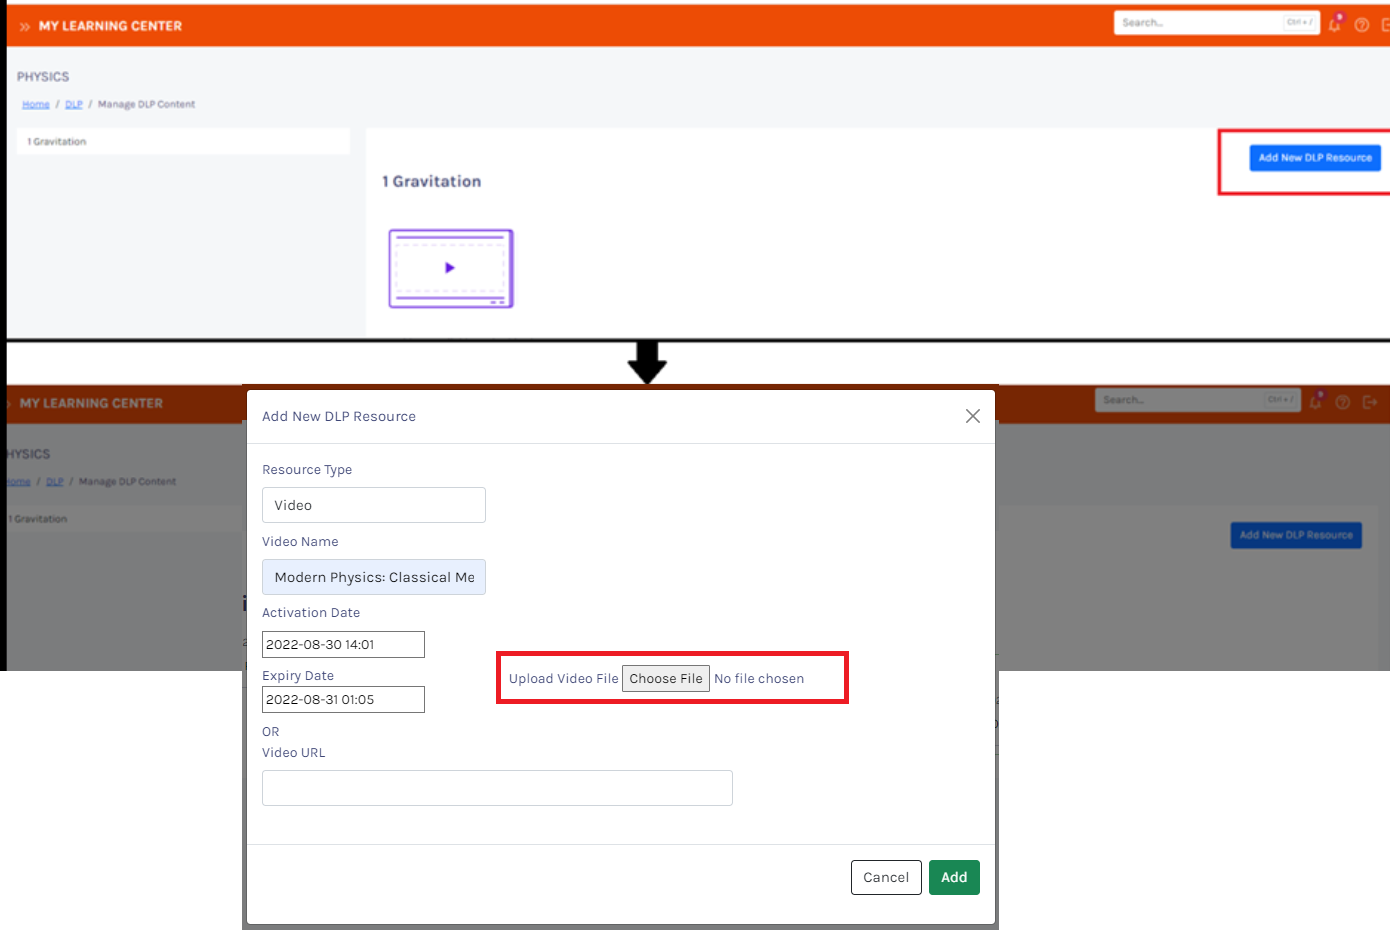The image size is (1390, 950).
Task: Go to Home via the top undimmed breadcrumb
Action: click(36, 104)
